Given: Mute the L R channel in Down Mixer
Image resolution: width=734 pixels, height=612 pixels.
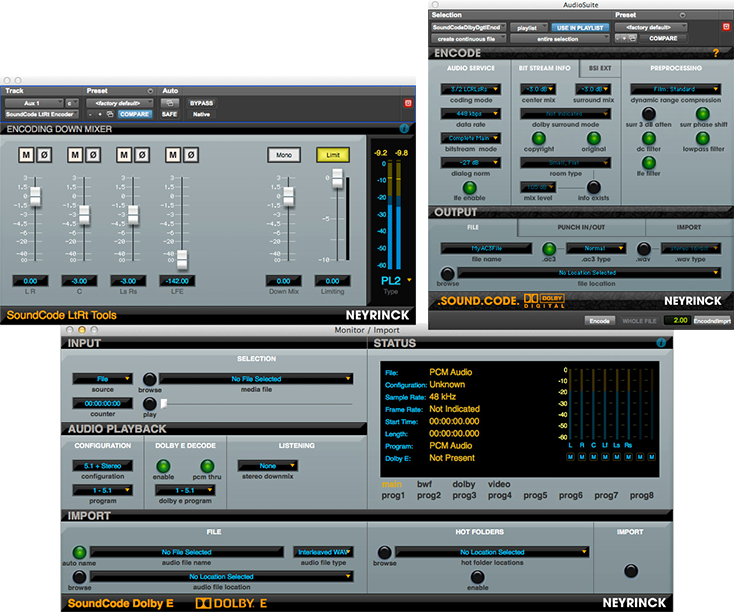Looking at the screenshot, I should (x=26, y=155).
